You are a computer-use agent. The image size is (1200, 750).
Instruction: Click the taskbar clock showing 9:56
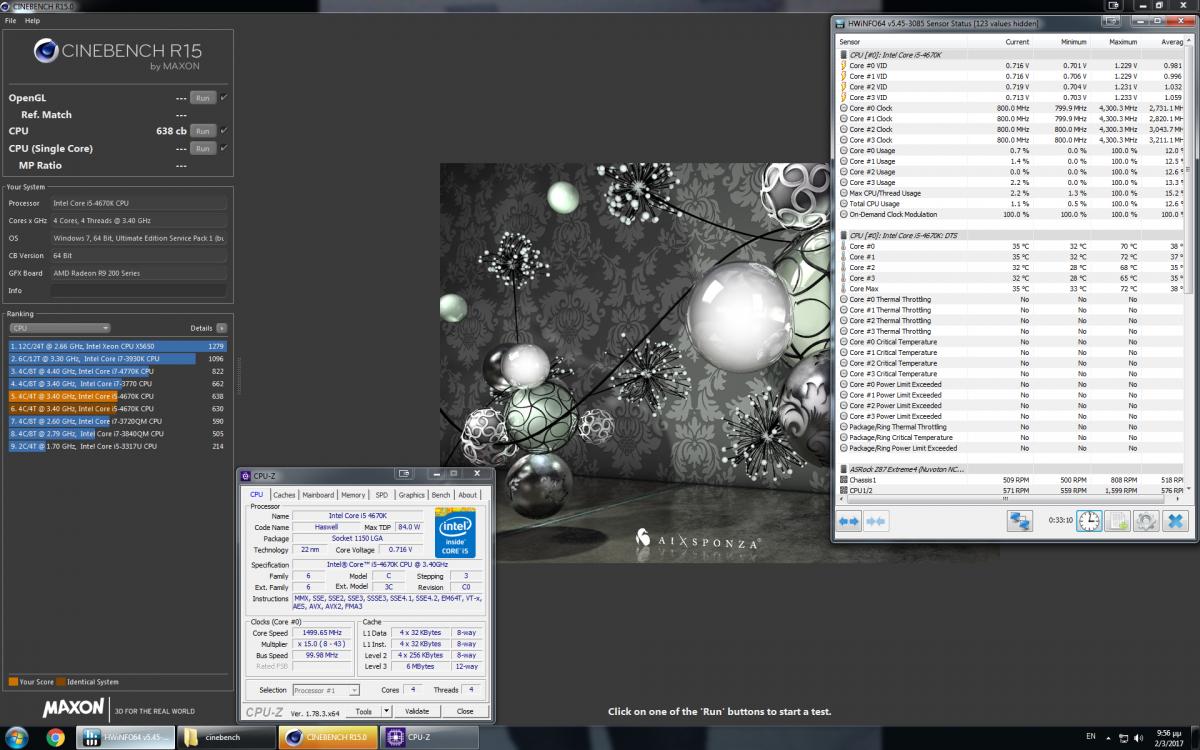coord(1170,738)
